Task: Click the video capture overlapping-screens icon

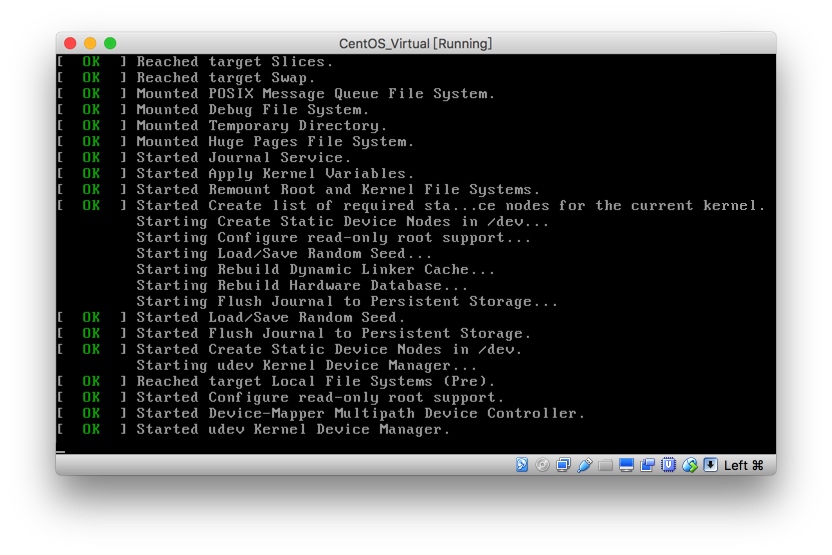Action: coord(647,465)
